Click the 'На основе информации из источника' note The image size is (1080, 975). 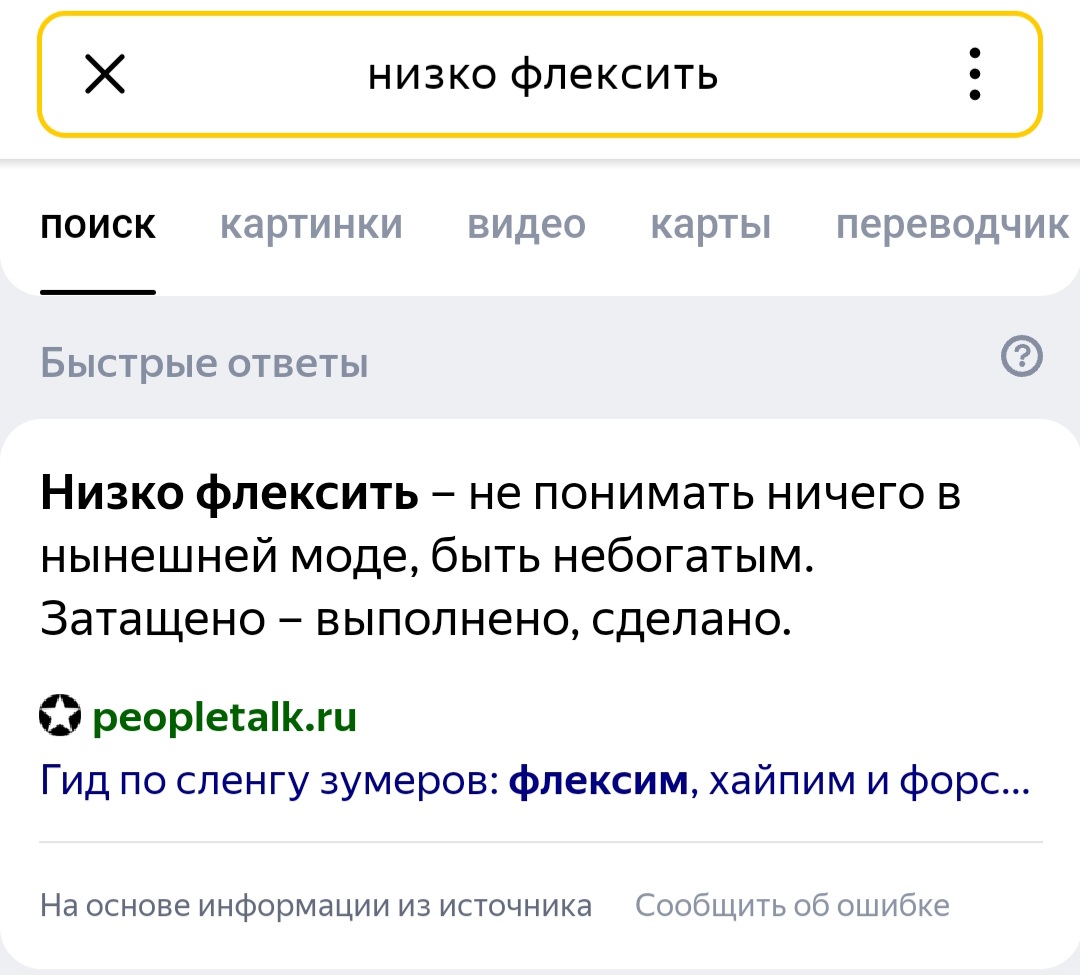tap(316, 905)
